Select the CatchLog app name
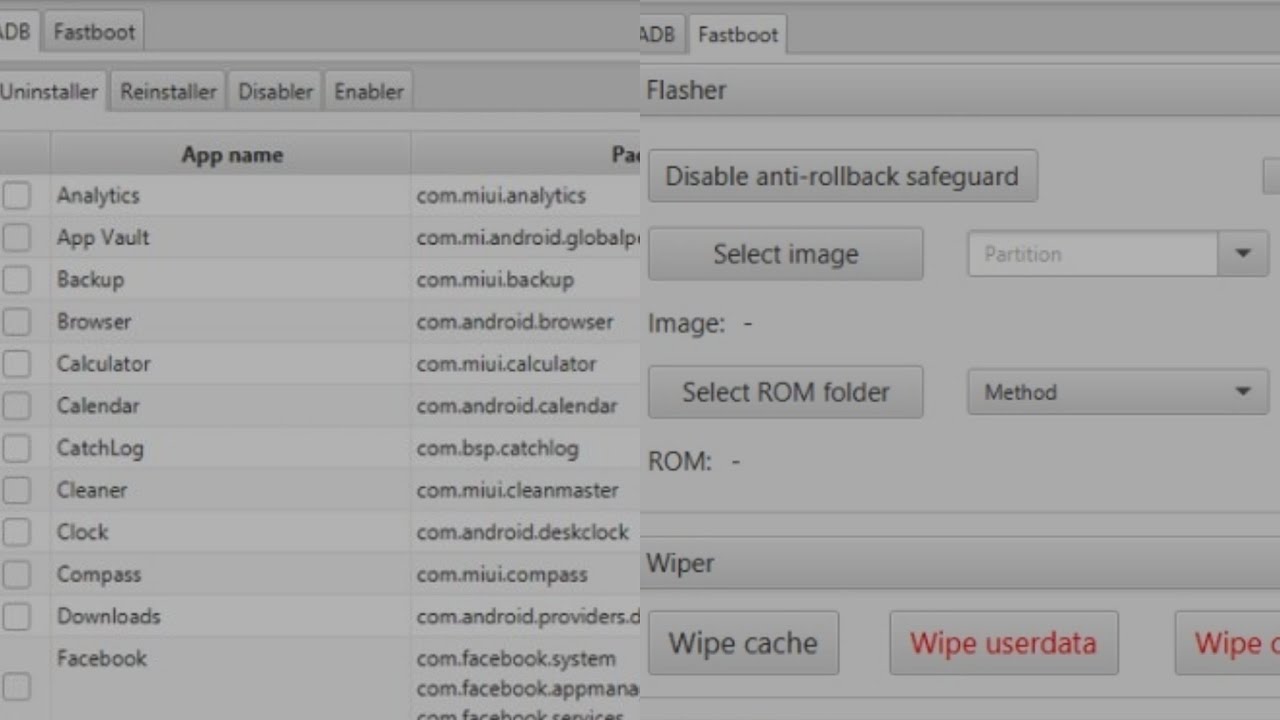Image resolution: width=1280 pixels, height=720 pixels. click(100, 448)
